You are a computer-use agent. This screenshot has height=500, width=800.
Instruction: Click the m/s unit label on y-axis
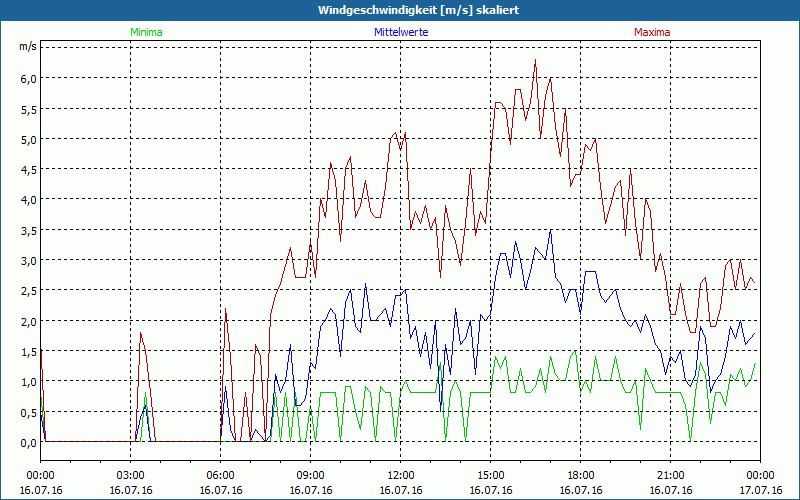coord(28,46)
